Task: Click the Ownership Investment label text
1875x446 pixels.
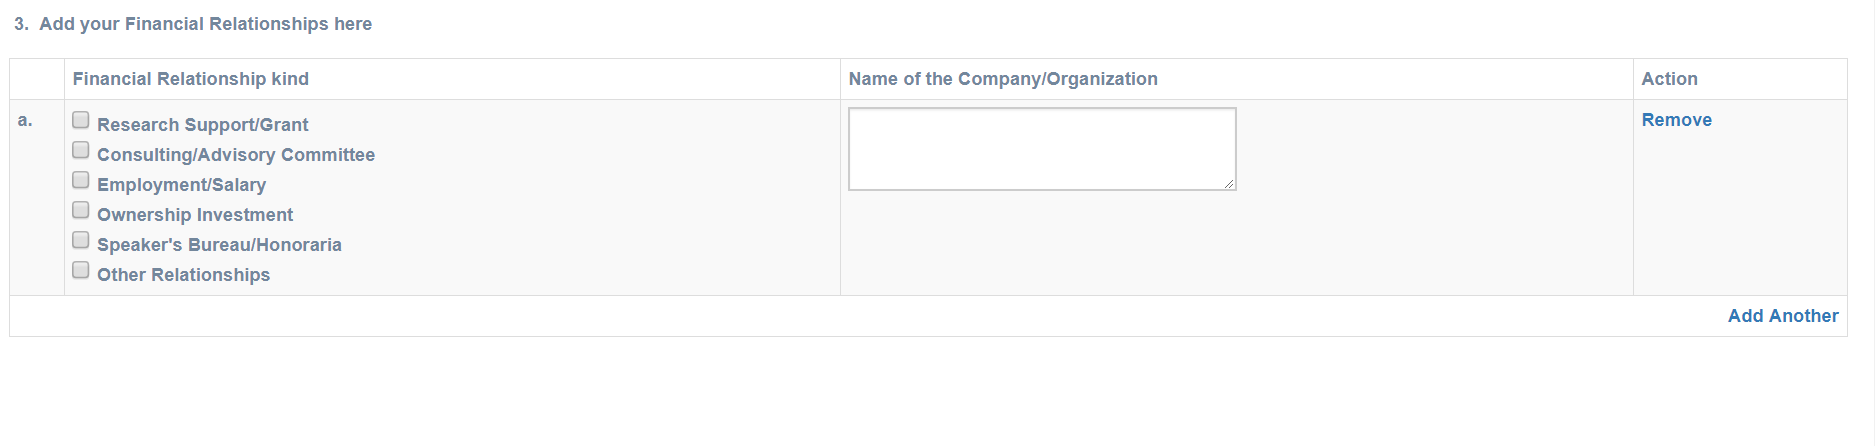Action: (x=194, y=215)
